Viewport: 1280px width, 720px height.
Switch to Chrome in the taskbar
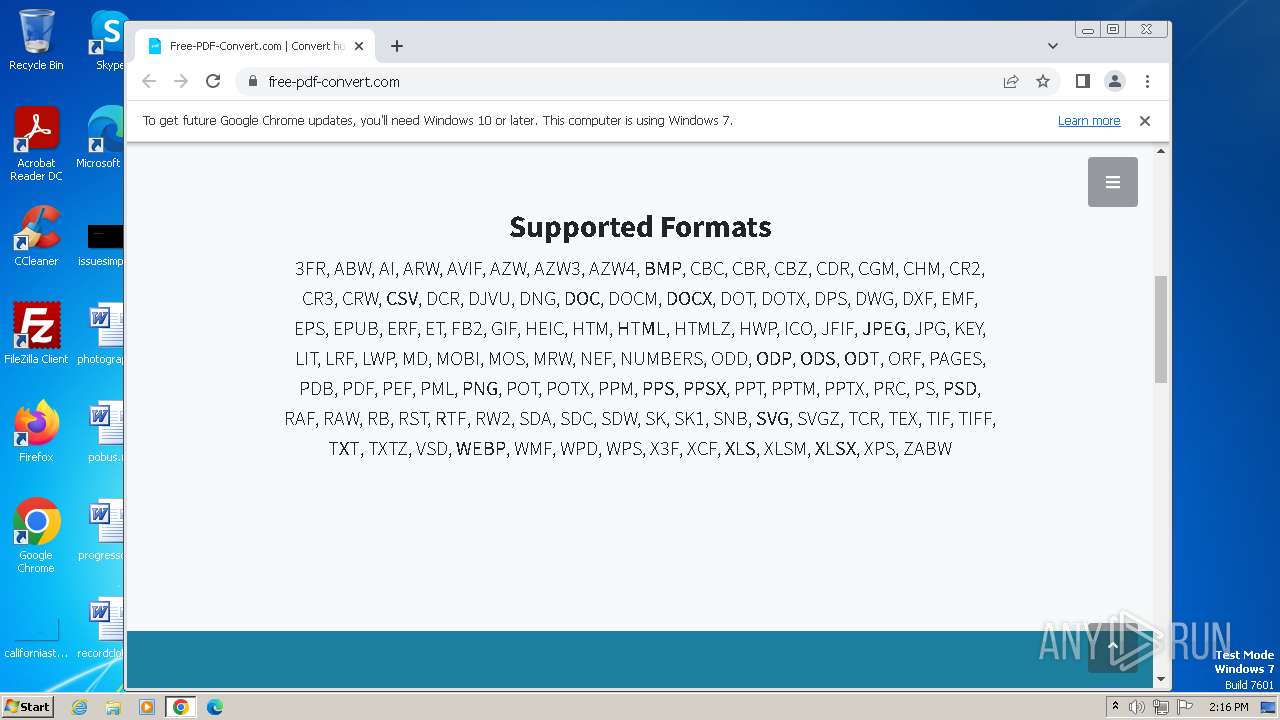click(x=181, y=707)
